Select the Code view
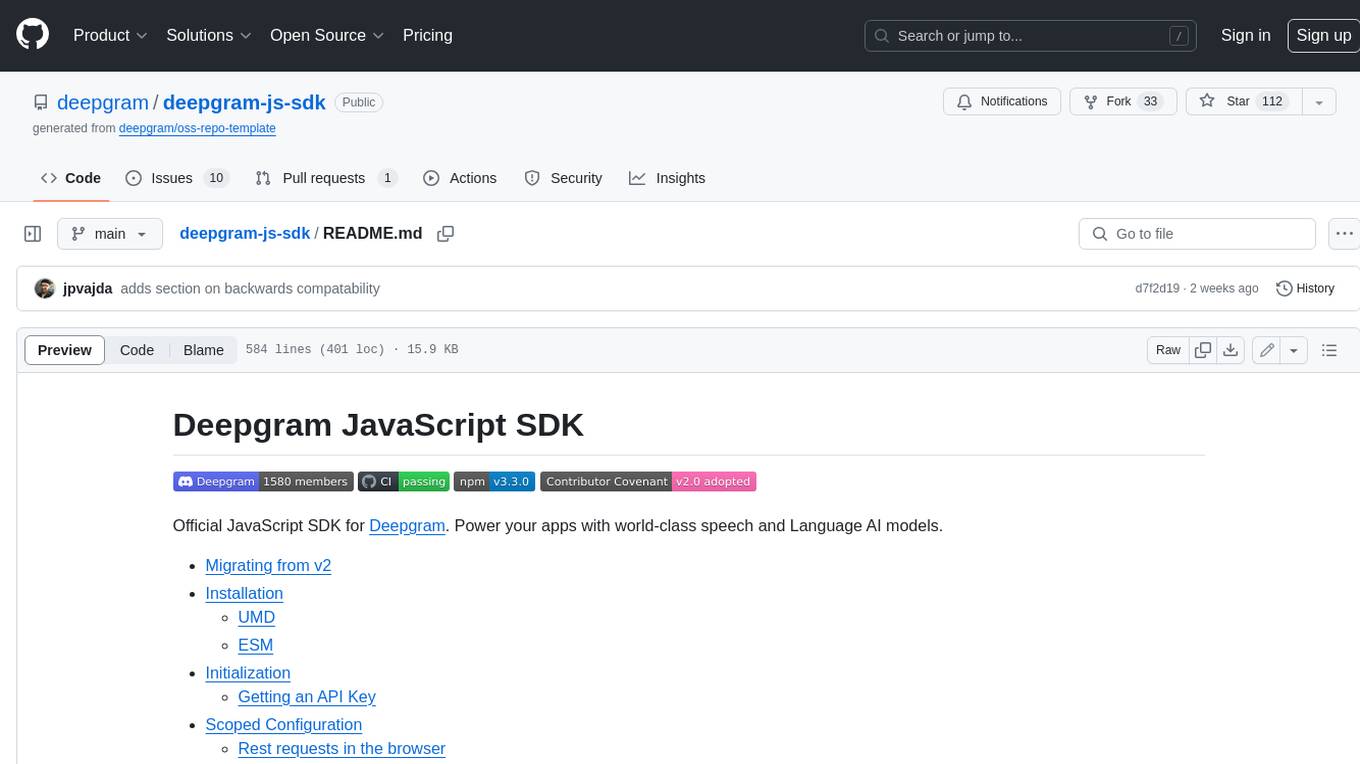Screen dimensions: 1360x764 (x=137, y=350)
